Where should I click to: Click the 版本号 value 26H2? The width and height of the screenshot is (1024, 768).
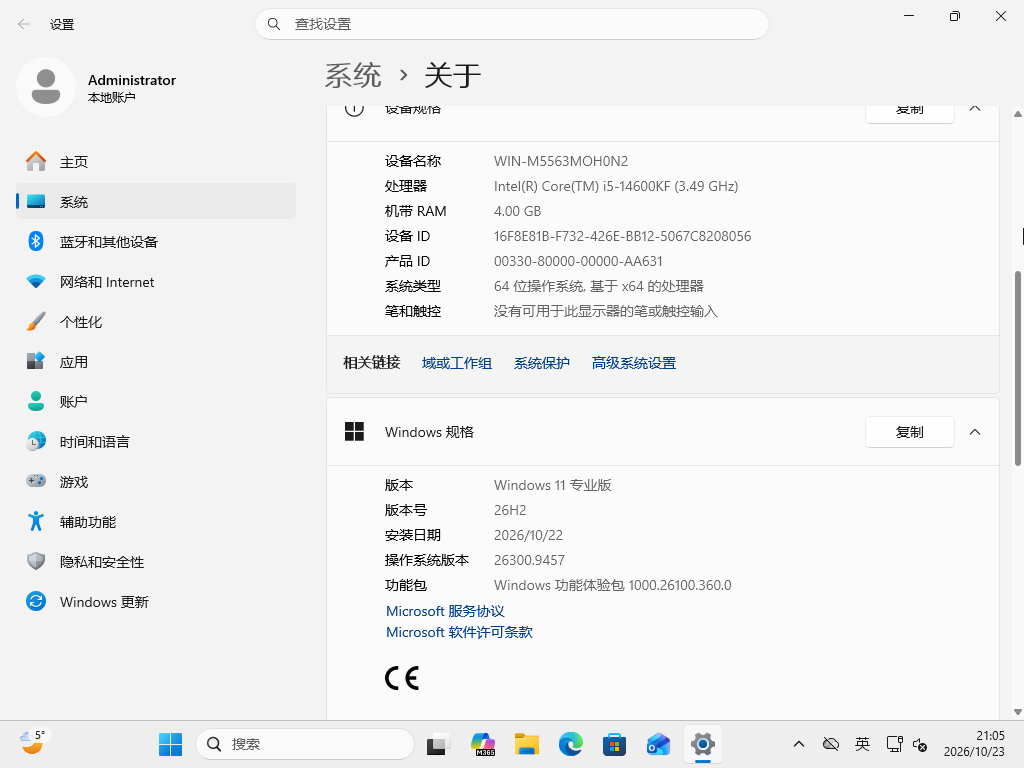coord(510,510)
